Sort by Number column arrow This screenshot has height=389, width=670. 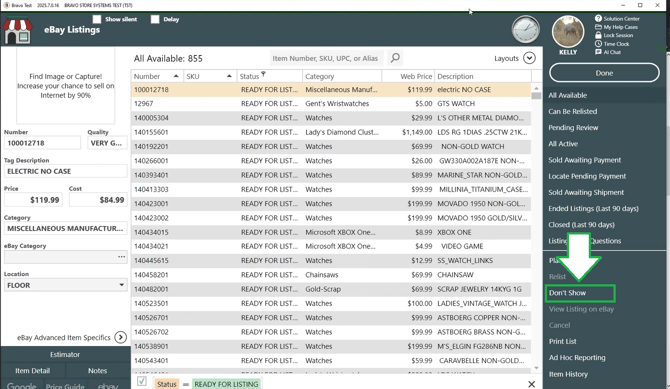(176, 76)
